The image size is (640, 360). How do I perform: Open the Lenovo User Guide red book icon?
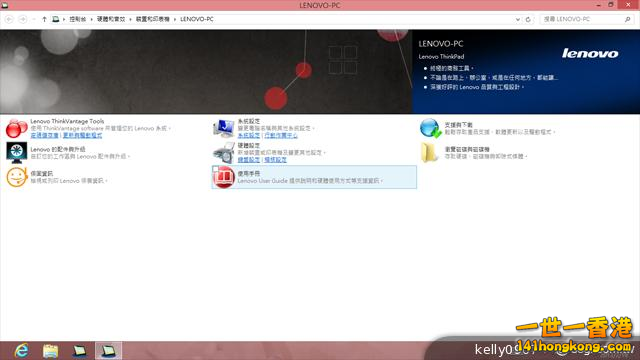coord(224,177)
